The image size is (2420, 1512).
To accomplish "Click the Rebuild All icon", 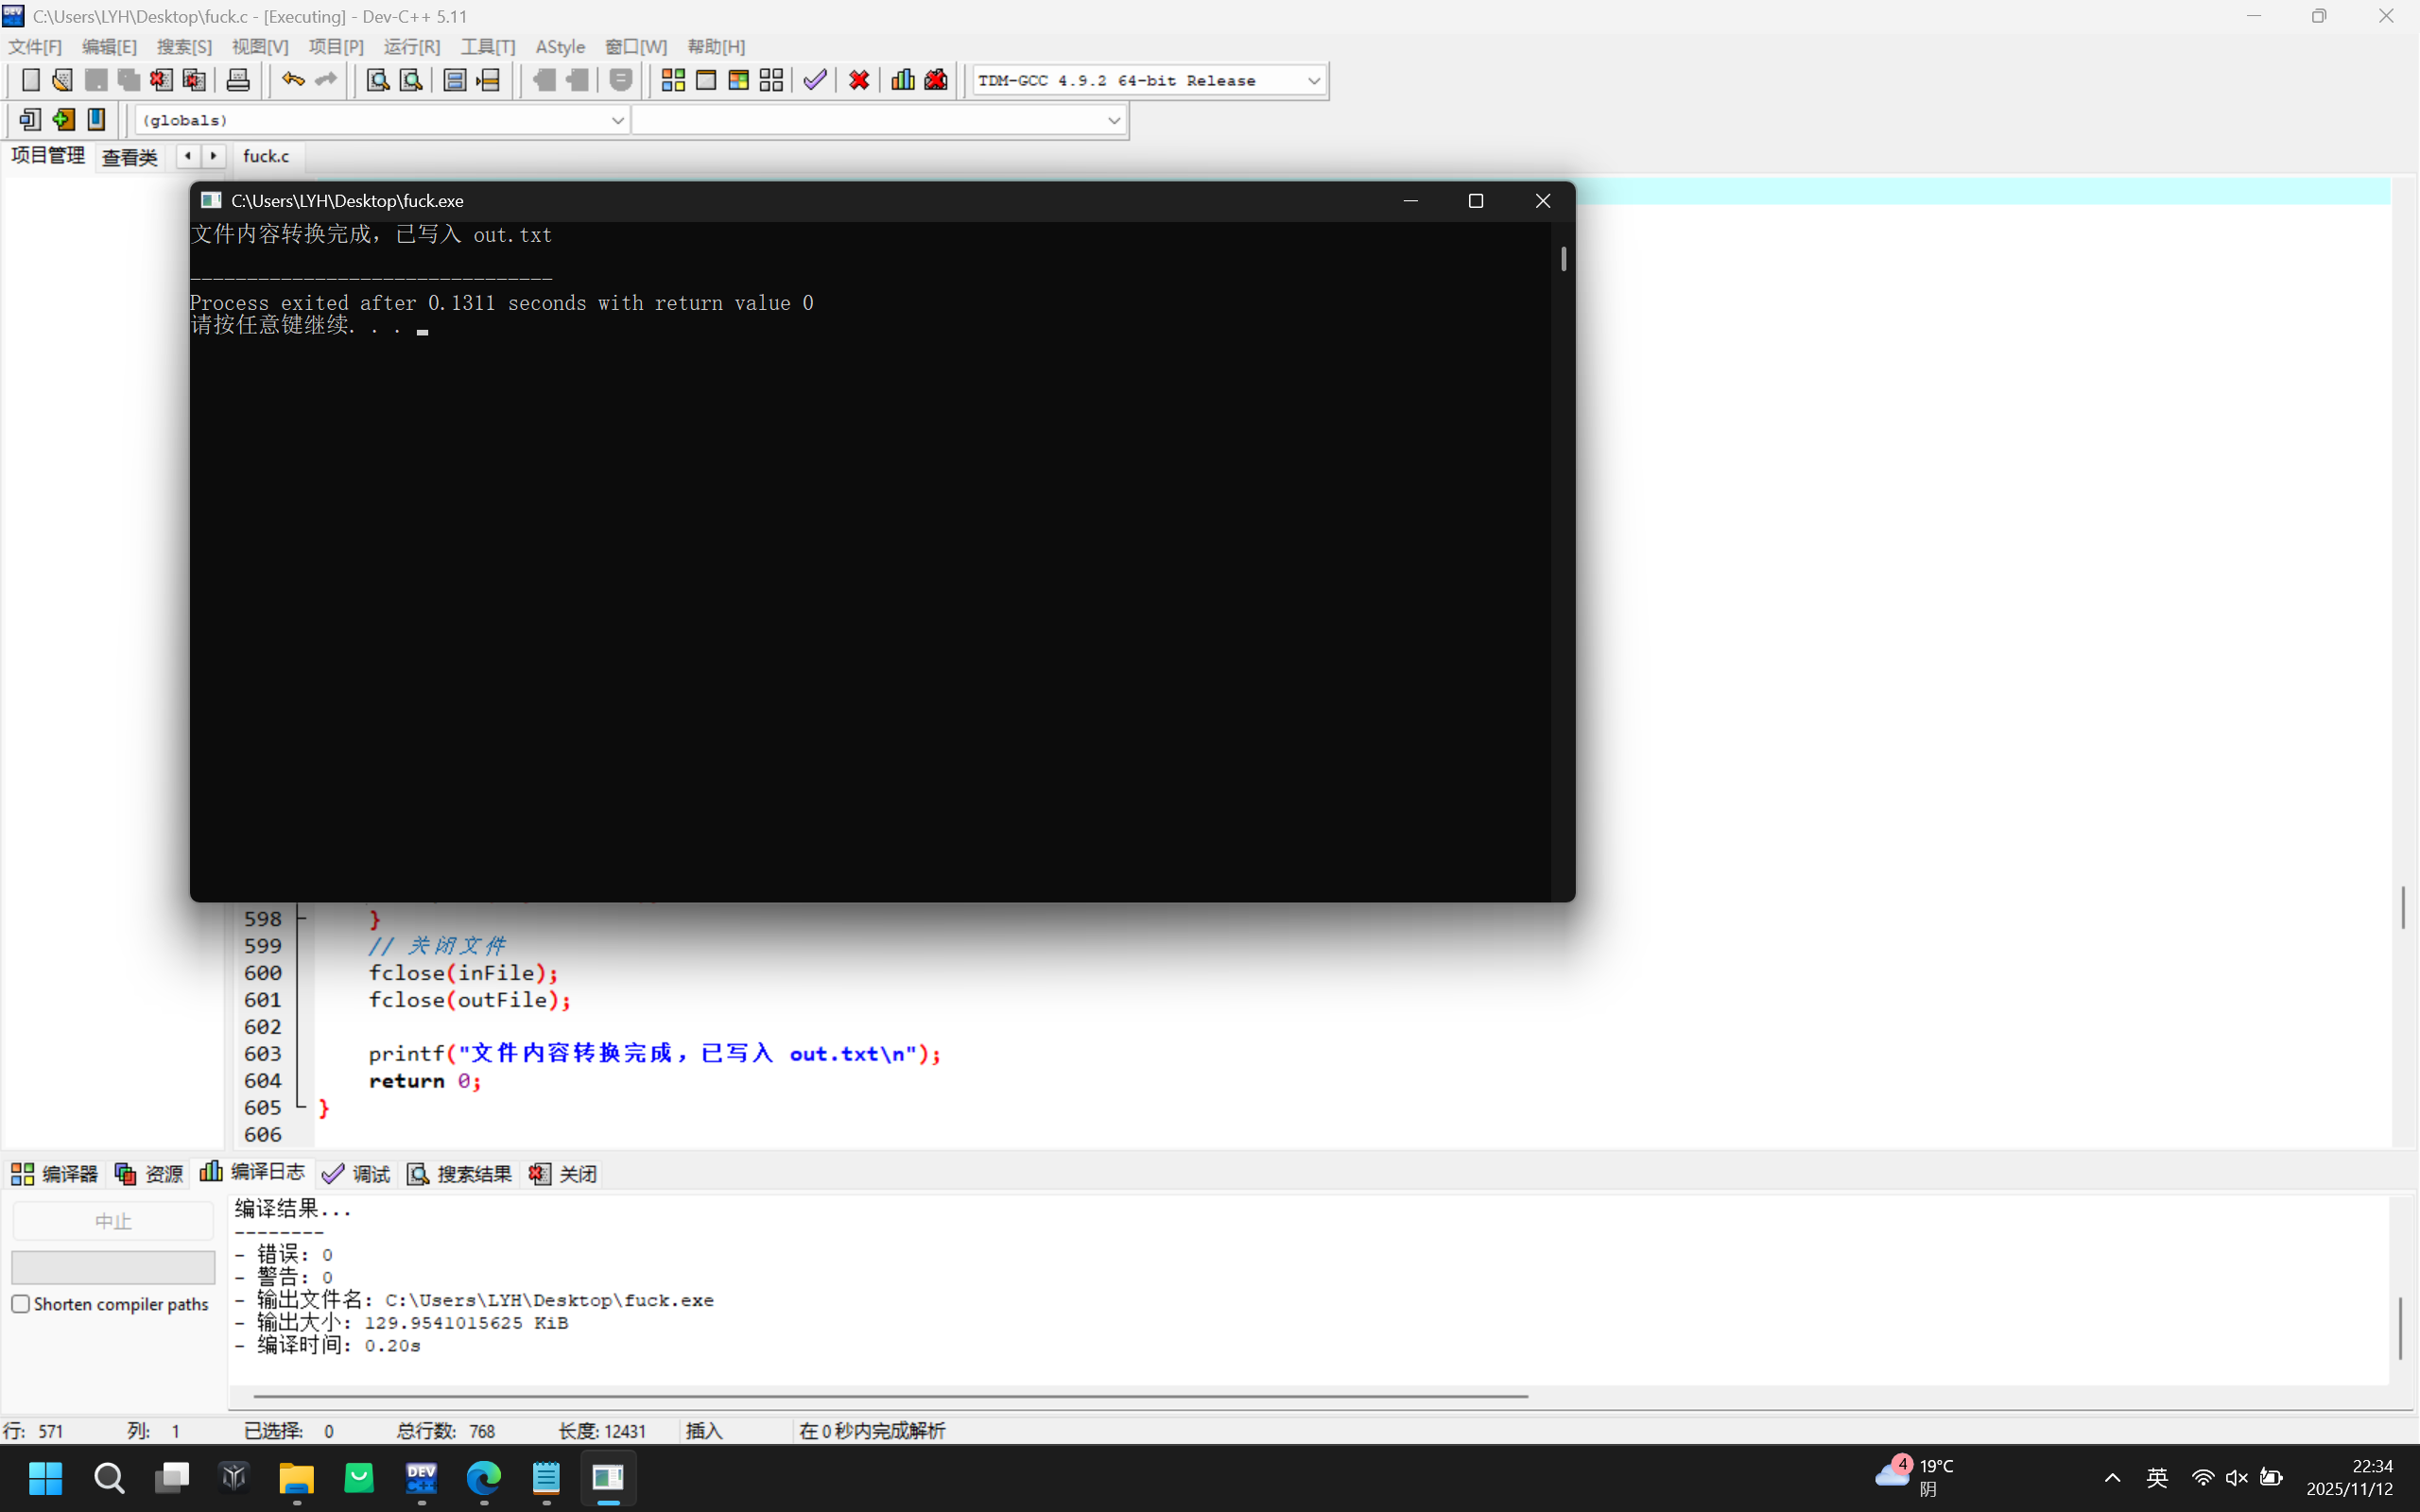I will coord(771,80).
